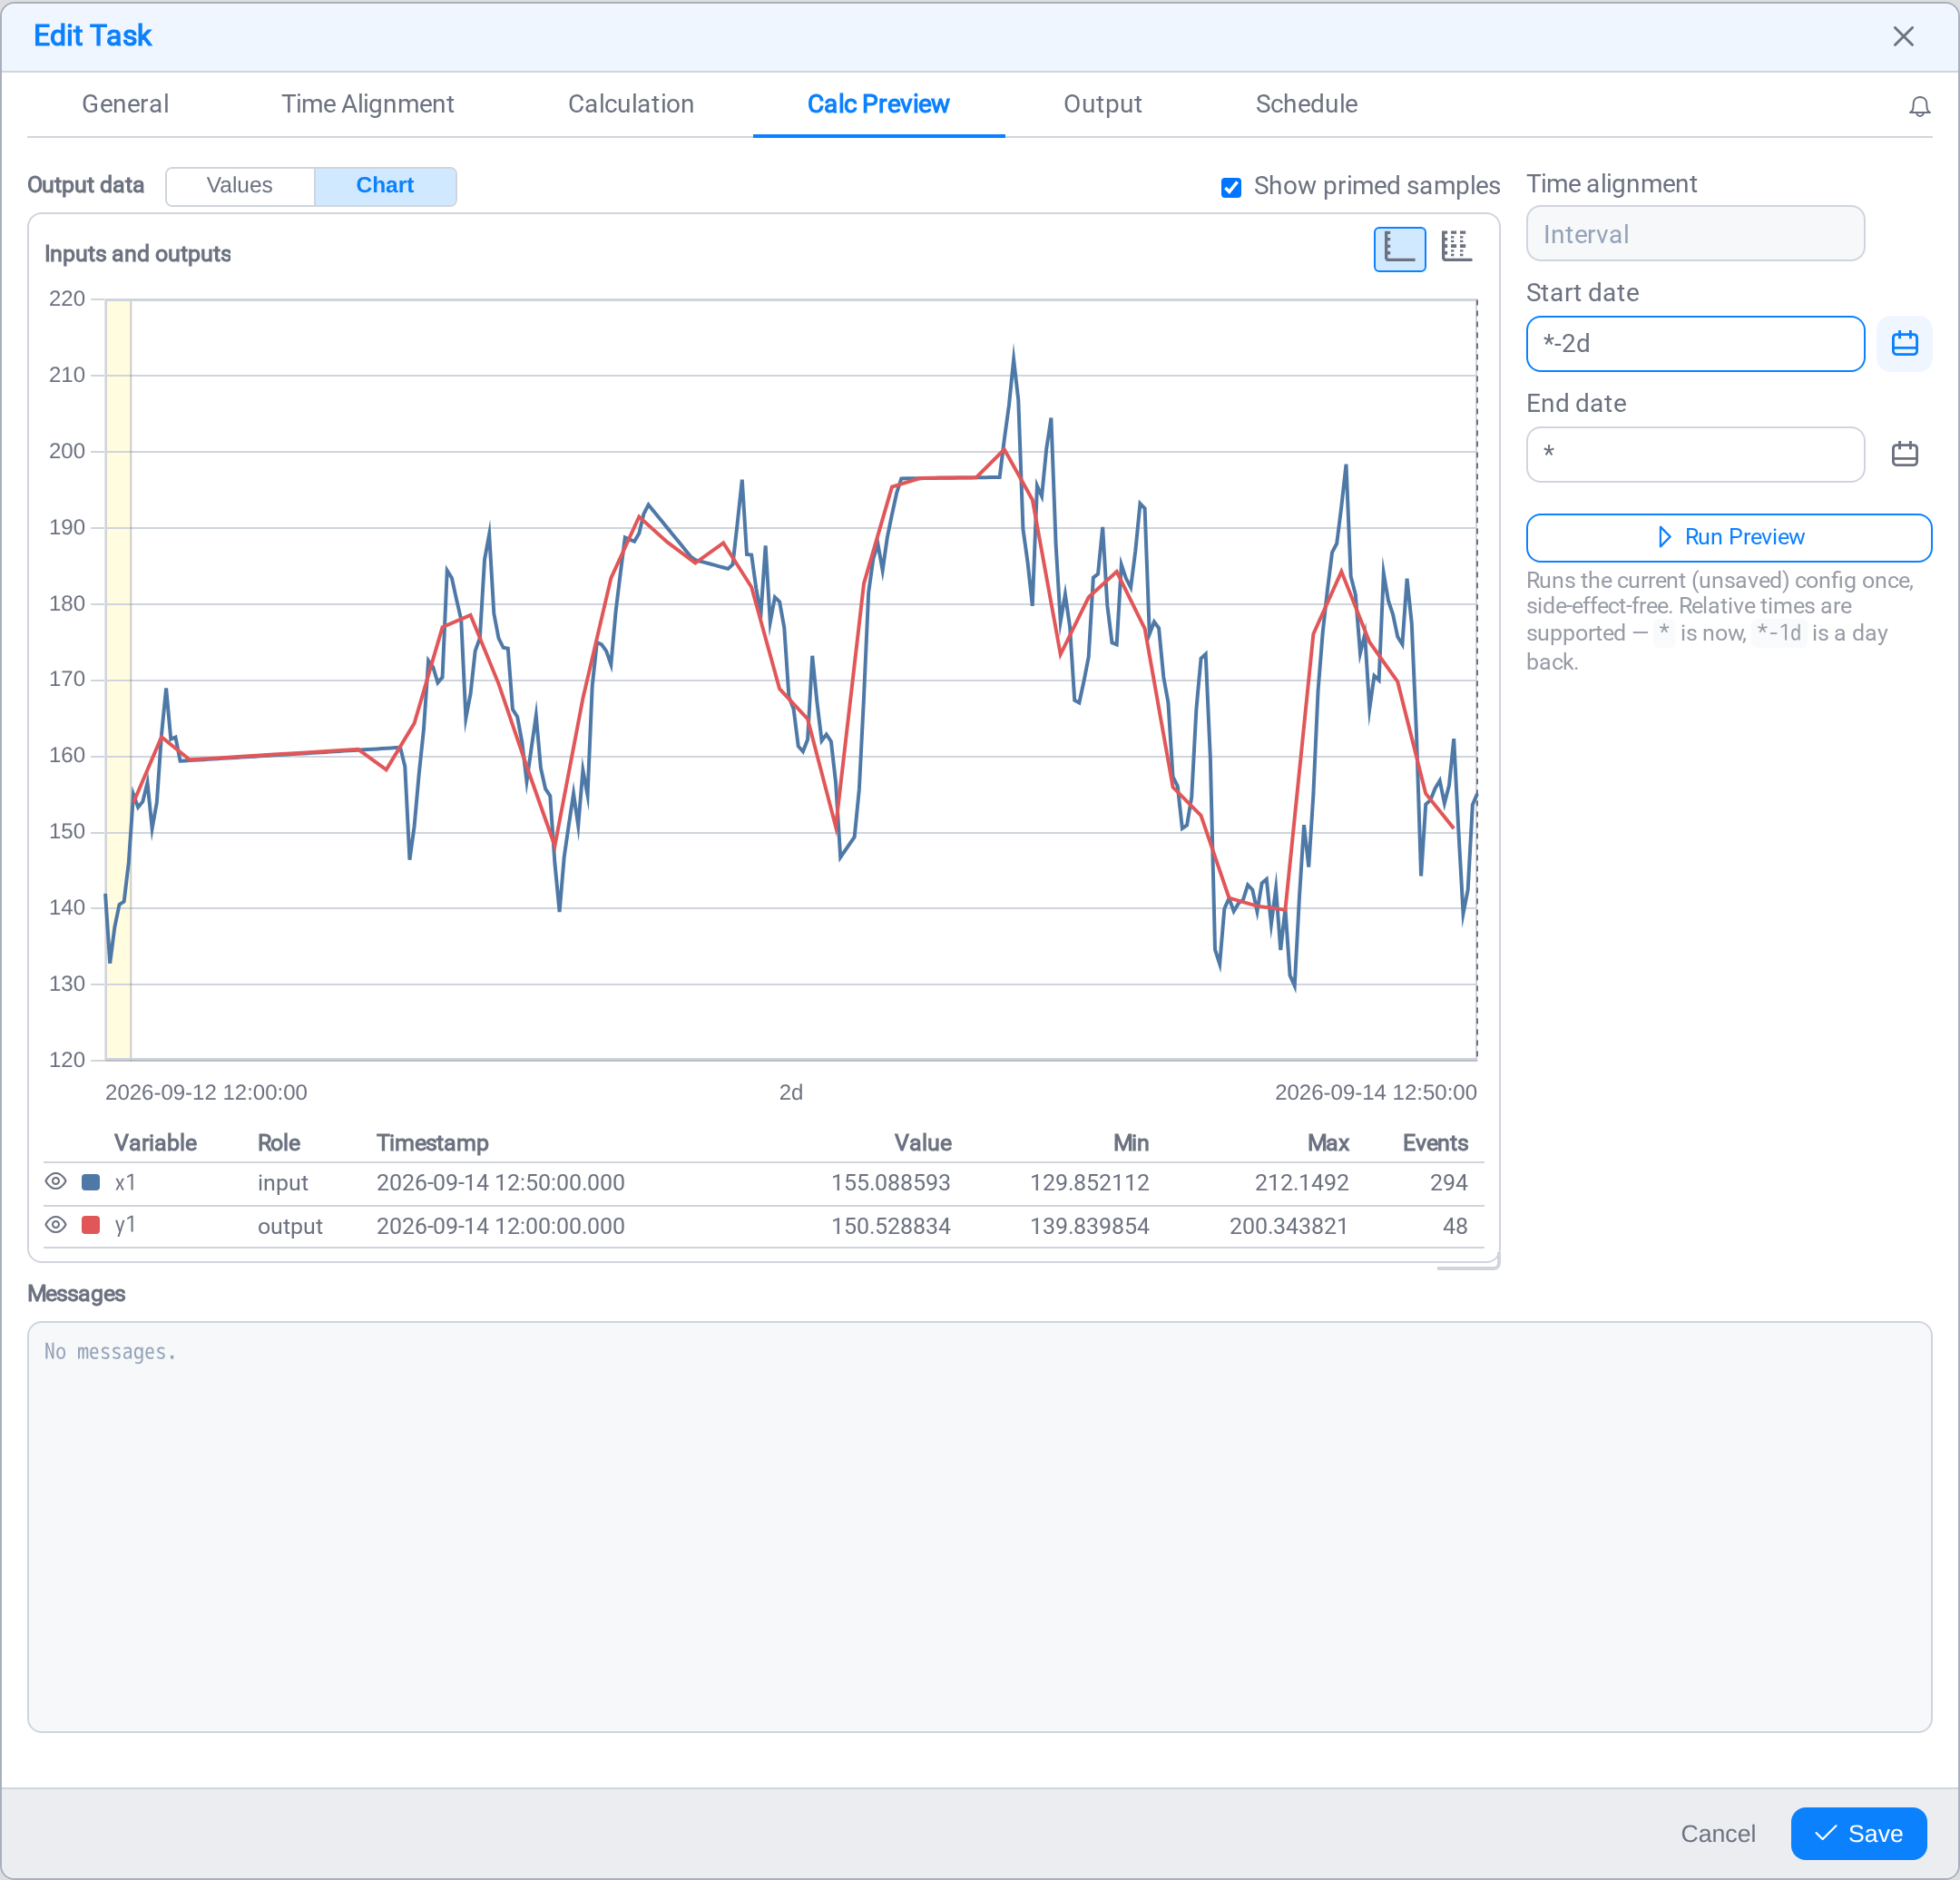Open the notifications bell

[1918, 106]
